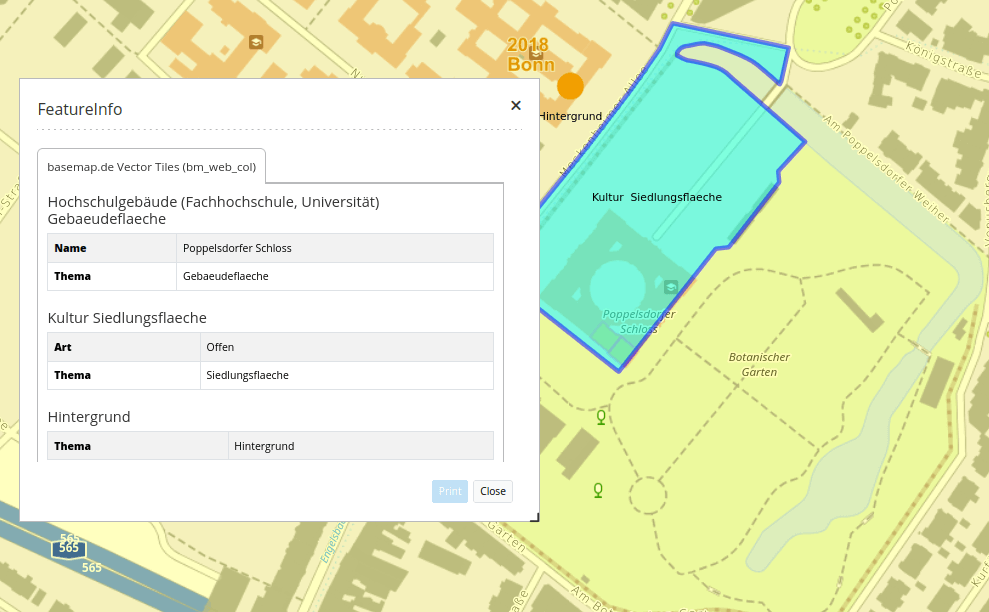Click the 'Kultur Siedlungsflaeche' label on highlighted polygon
The width and height of the screenshot is (989, 612).
656,197
